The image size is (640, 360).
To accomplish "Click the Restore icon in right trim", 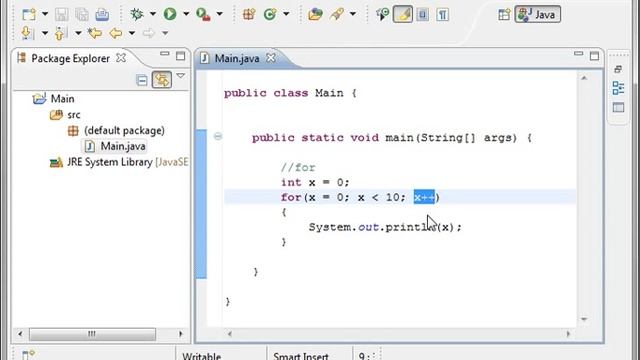I will [618, 69].
